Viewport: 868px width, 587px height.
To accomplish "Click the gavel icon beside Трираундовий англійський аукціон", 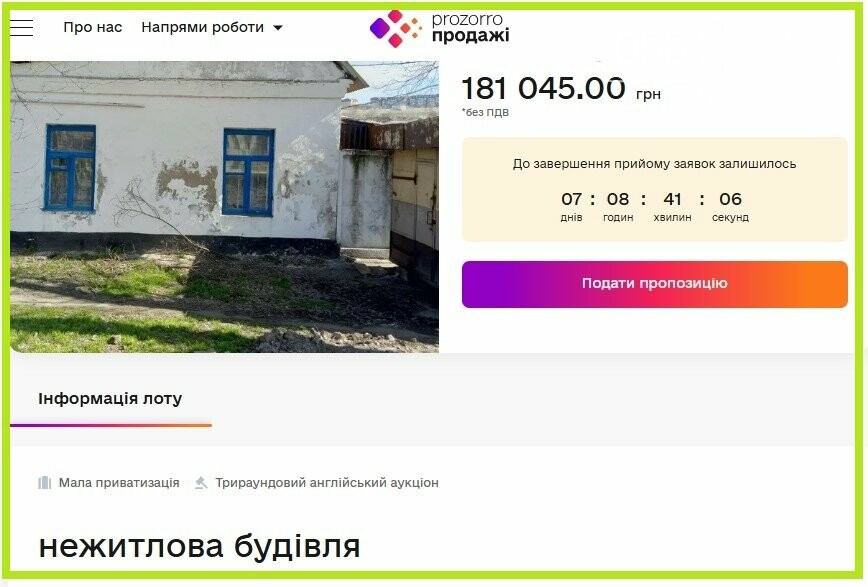I will pos(201,482).
